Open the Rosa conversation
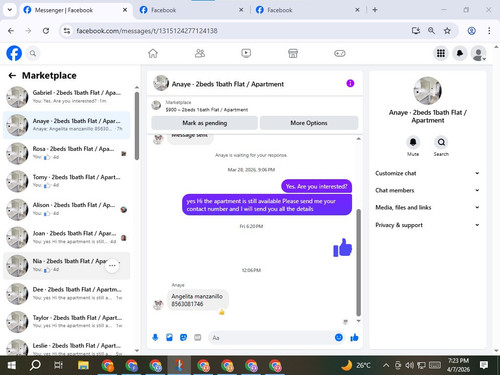 pos(67,153)
